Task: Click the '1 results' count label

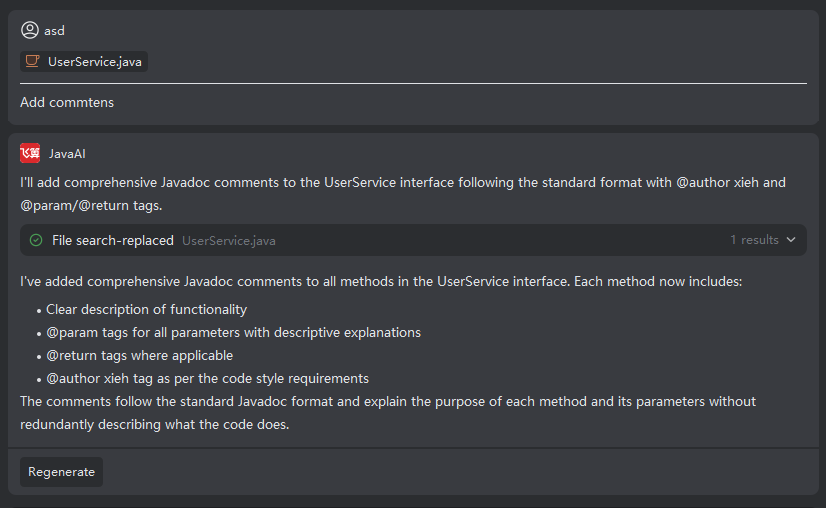Action: point(754,240)
